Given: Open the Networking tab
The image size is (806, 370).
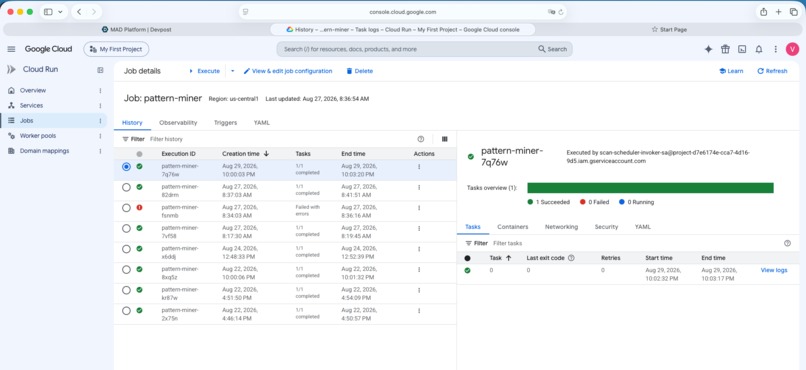Looking at the screenshot, I should [561, 227].
